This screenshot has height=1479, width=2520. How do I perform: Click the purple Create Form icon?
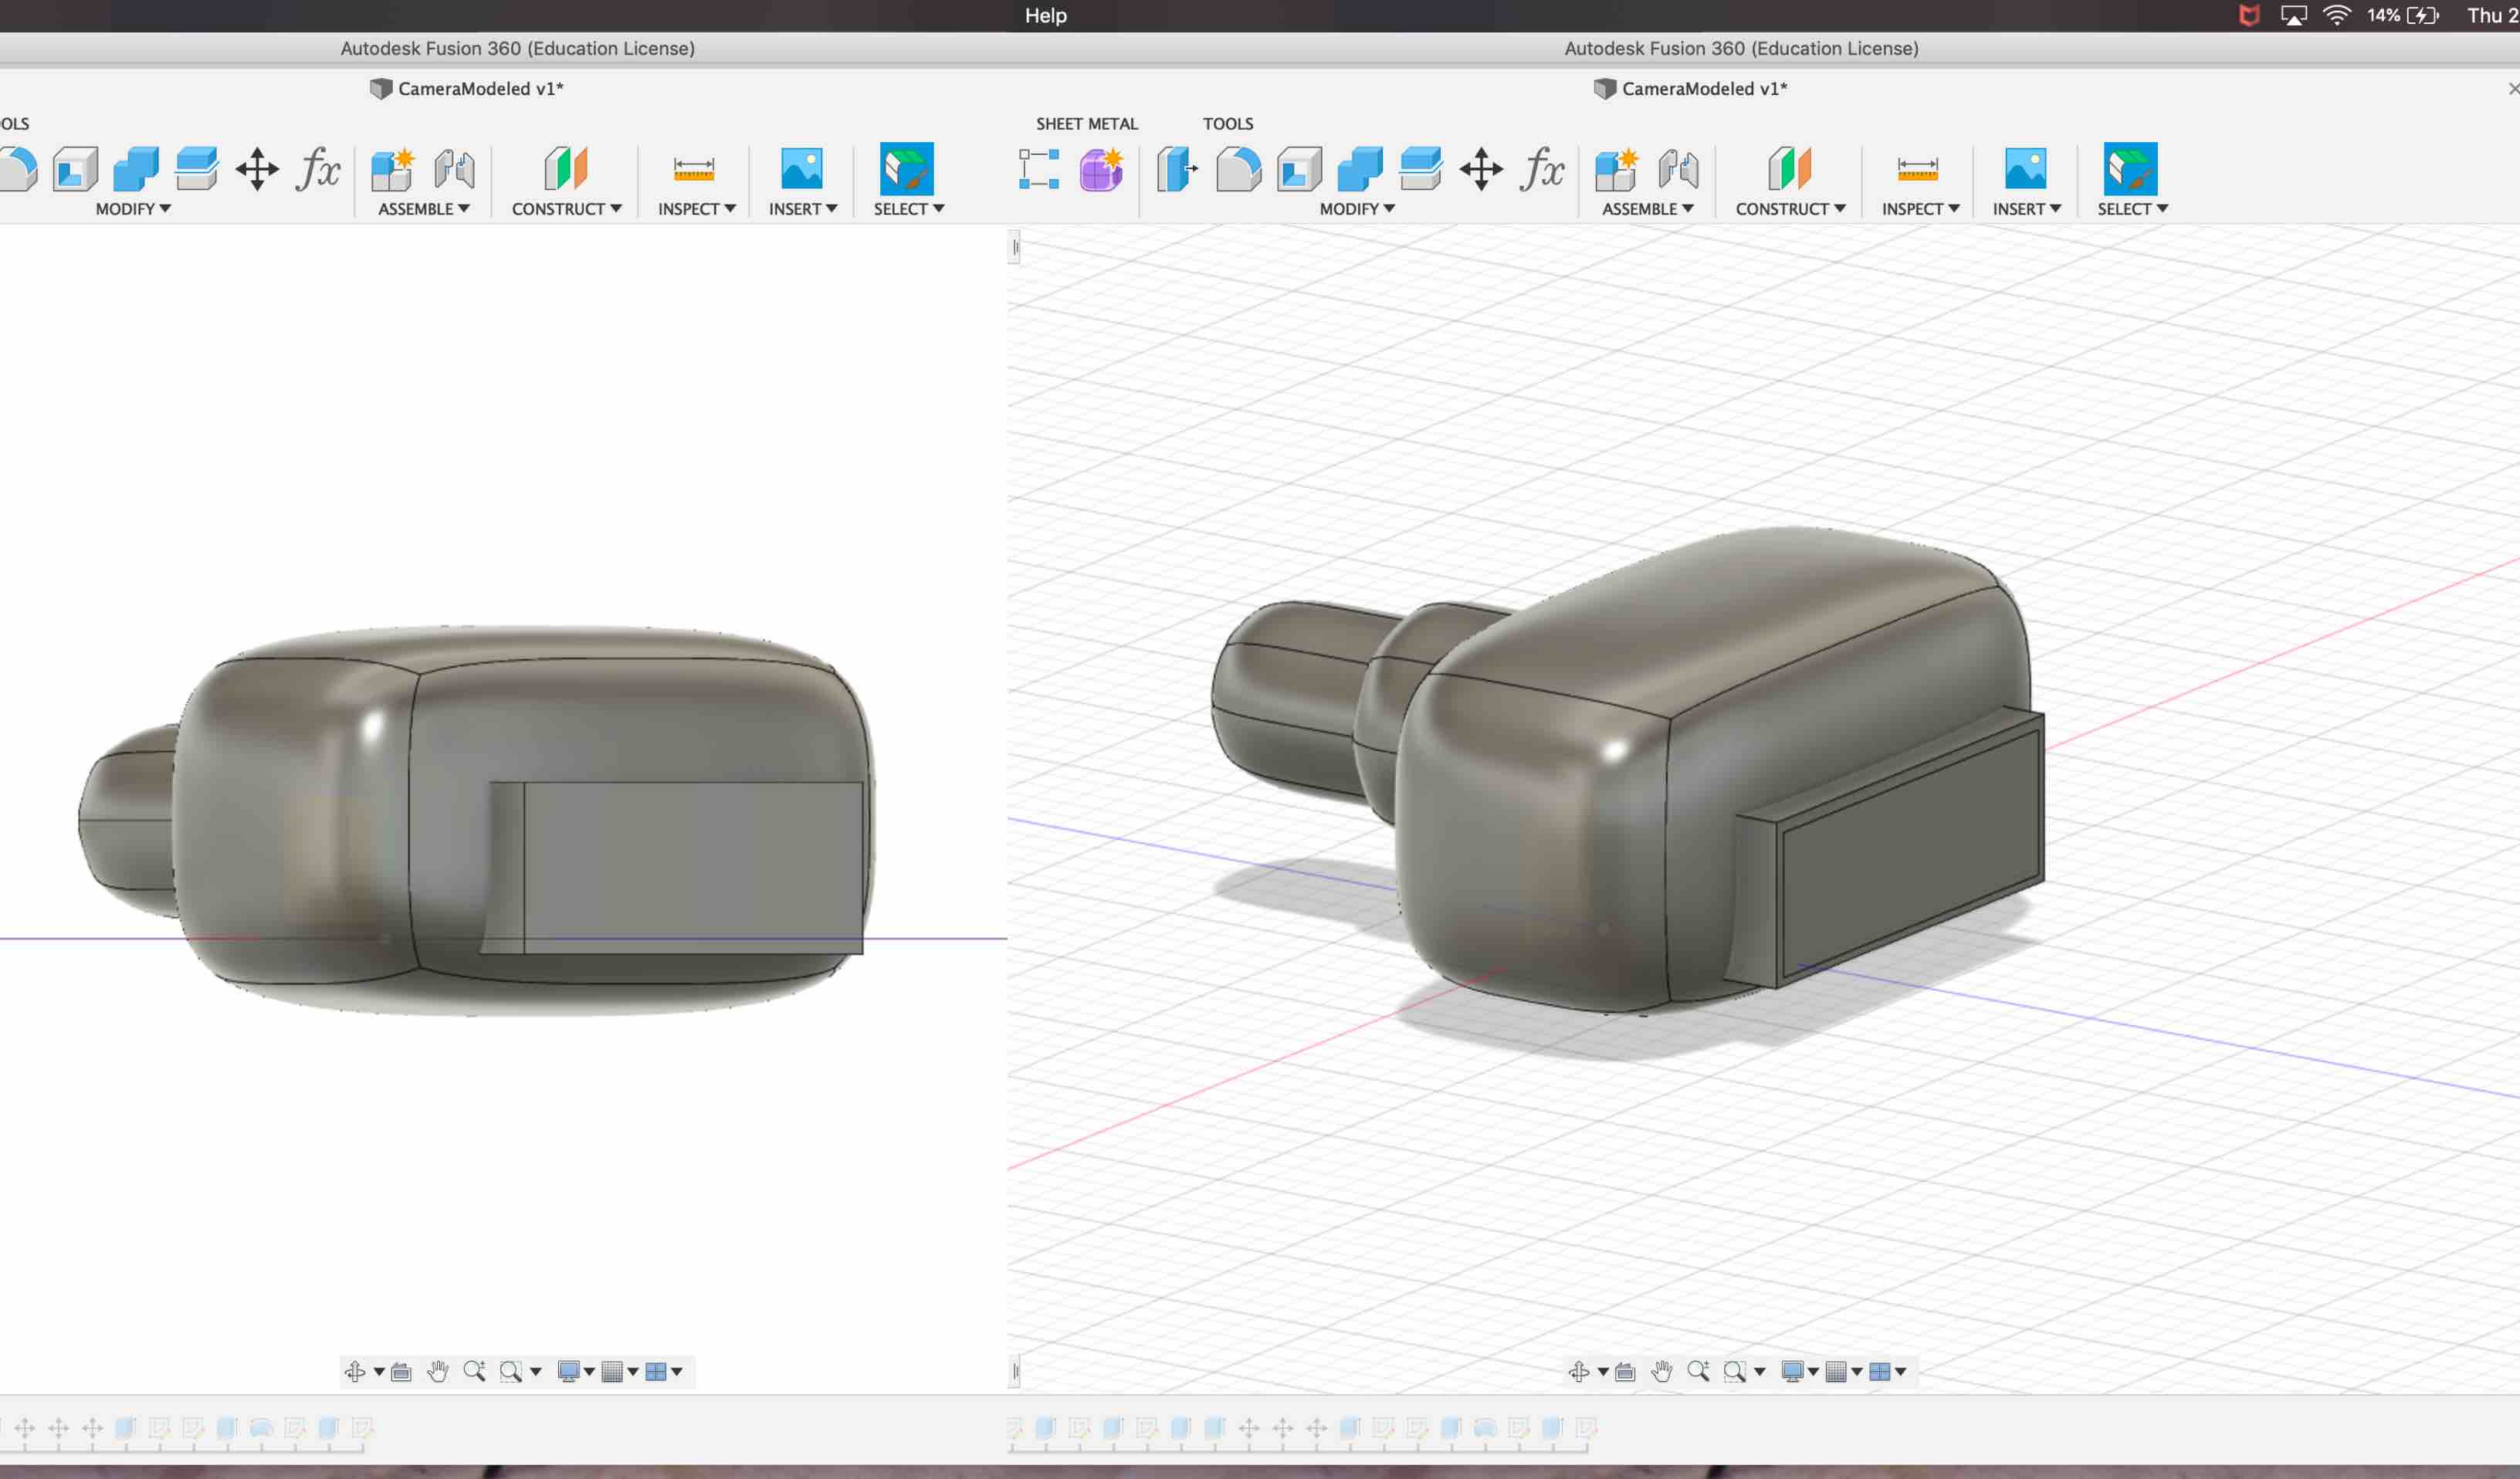1101,169
